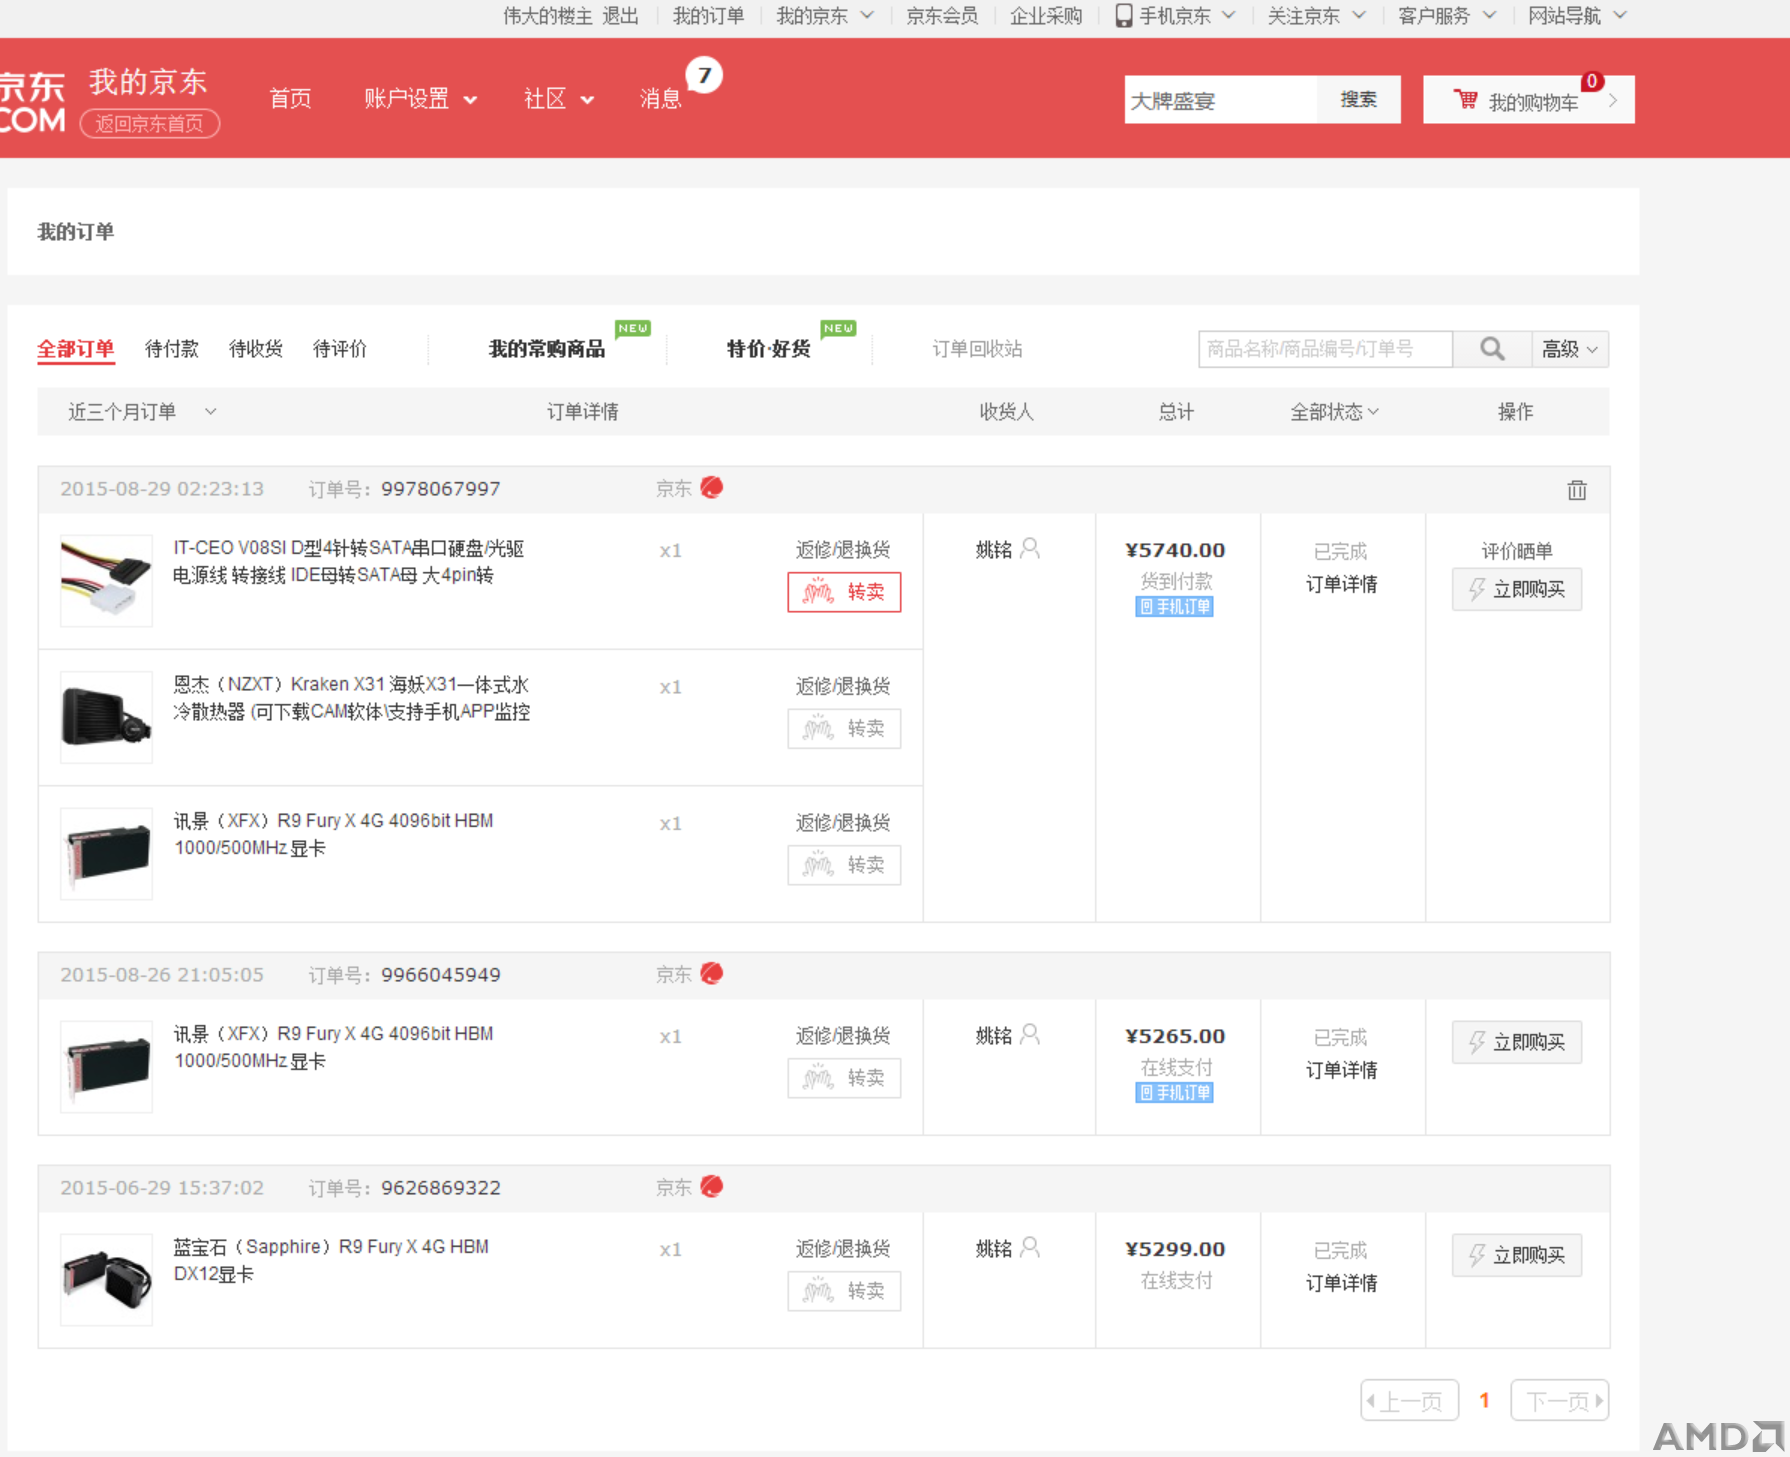This screenshot has height=1457, width=1790.
Task: Select the 待评价 tab
Action: (340, 349)
